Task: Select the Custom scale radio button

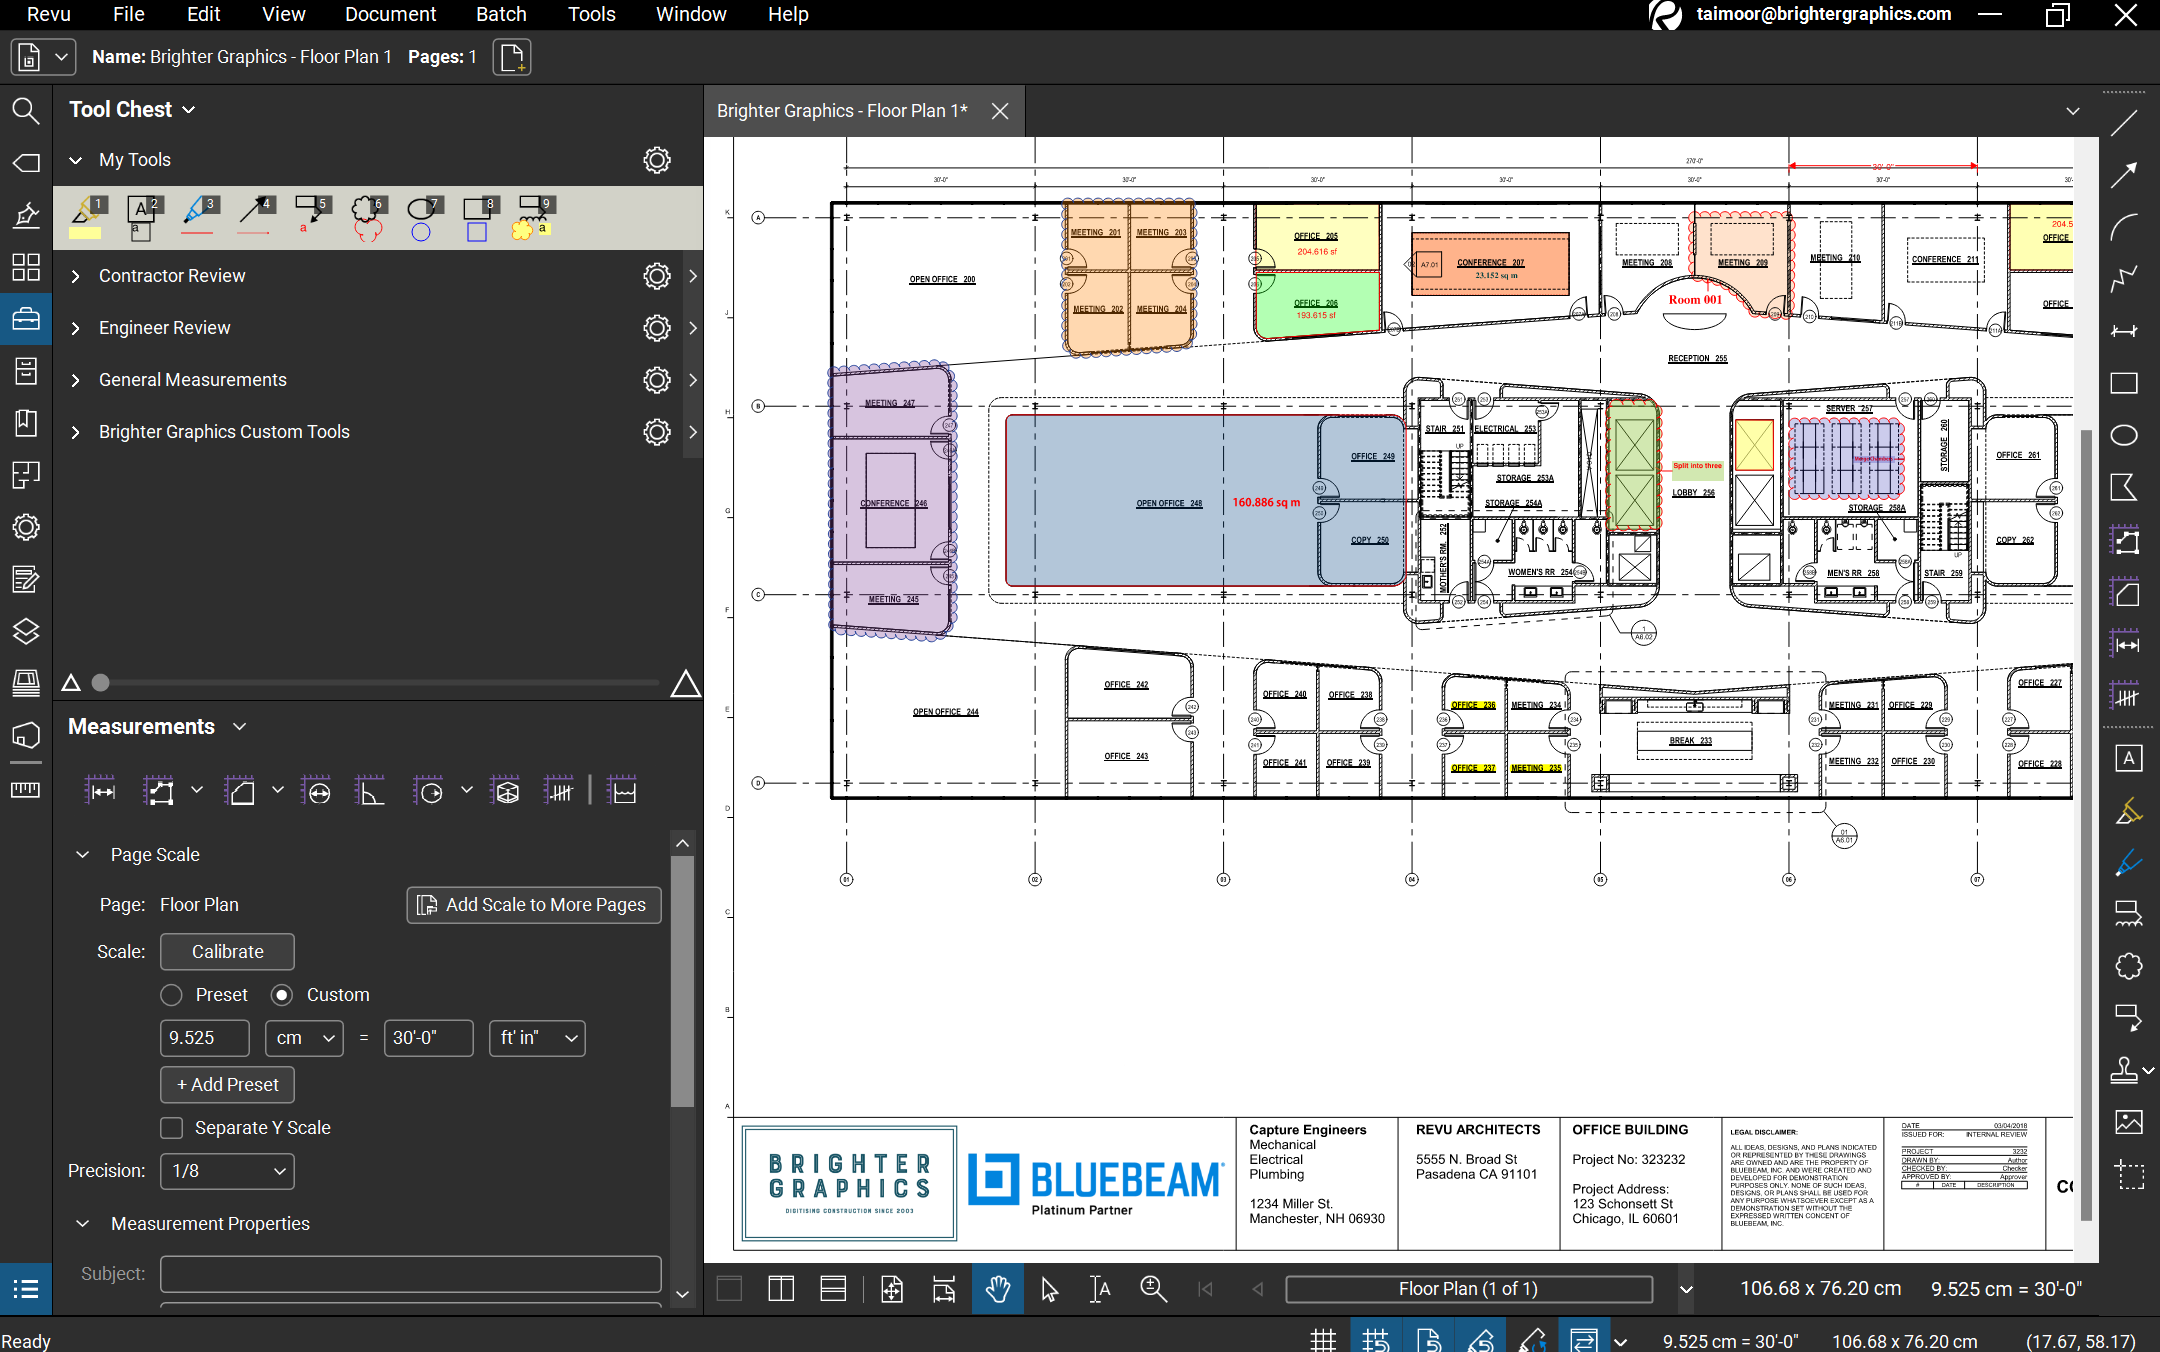Action: tap(282, 995)
